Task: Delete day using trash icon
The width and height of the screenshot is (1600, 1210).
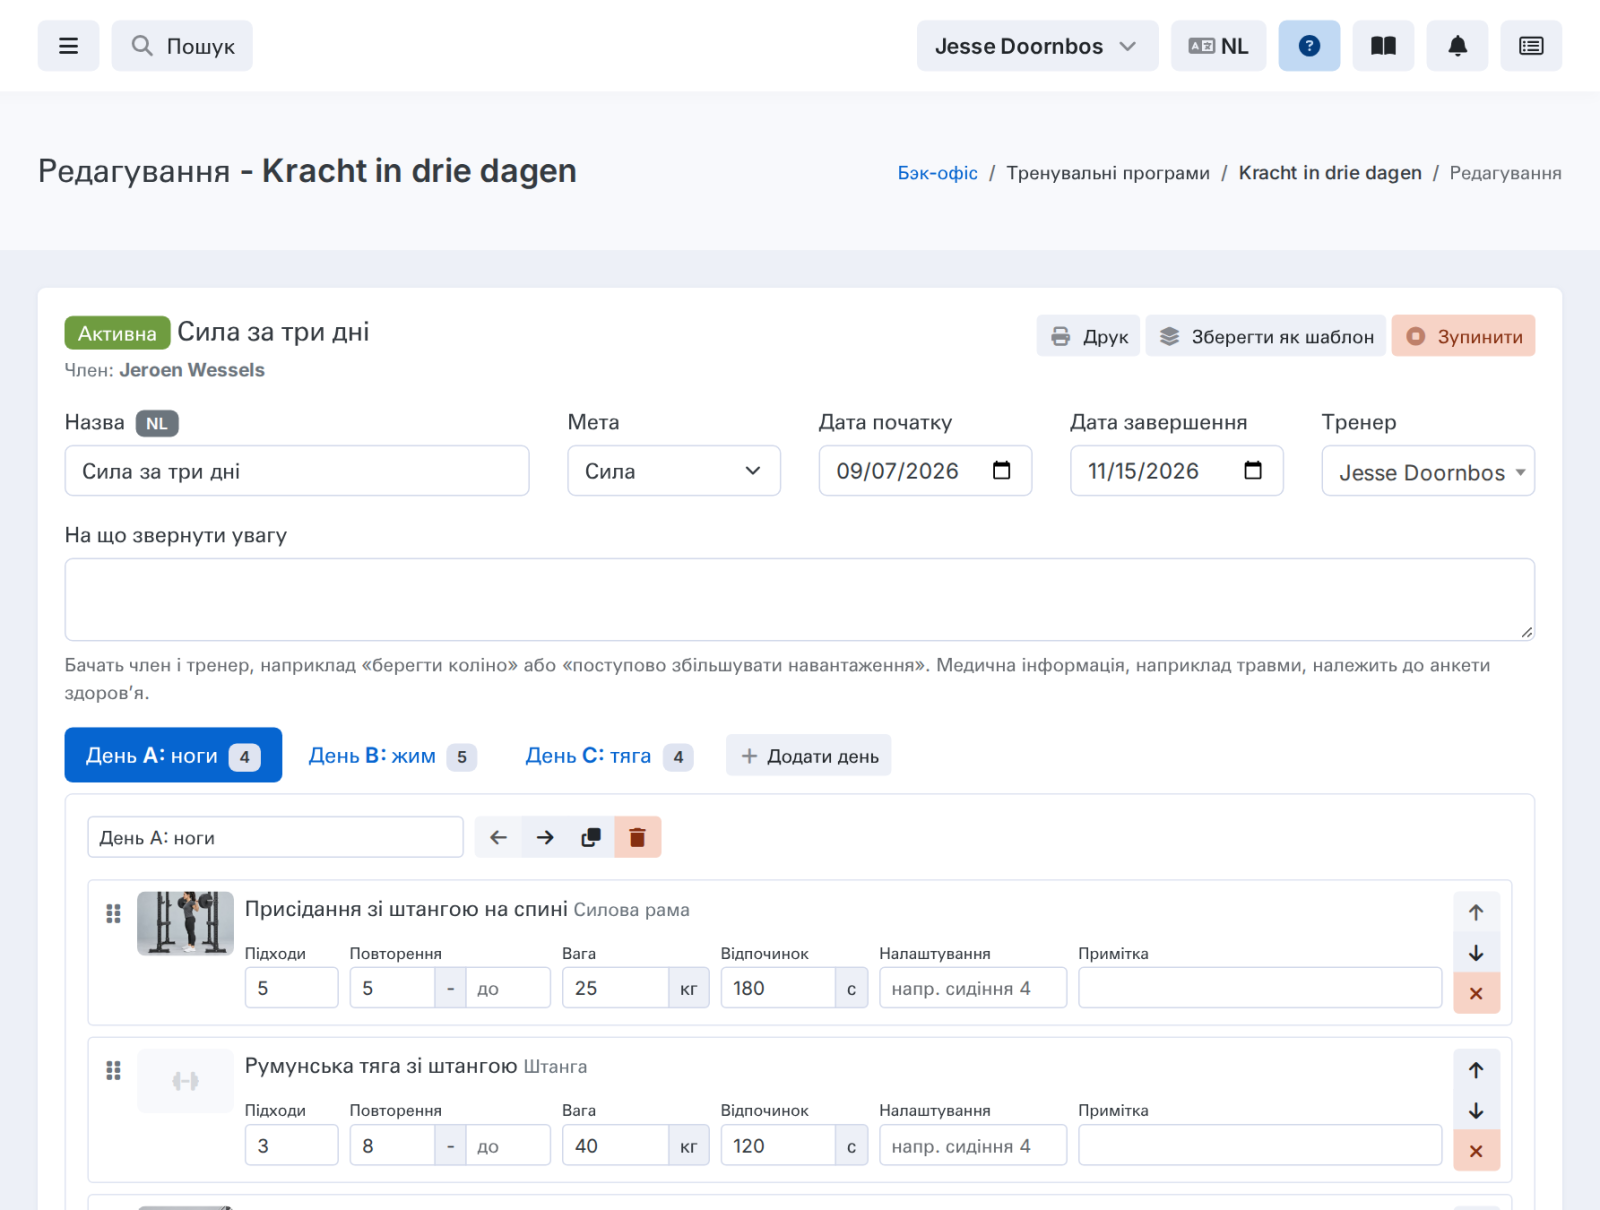Action: [637, 837]
